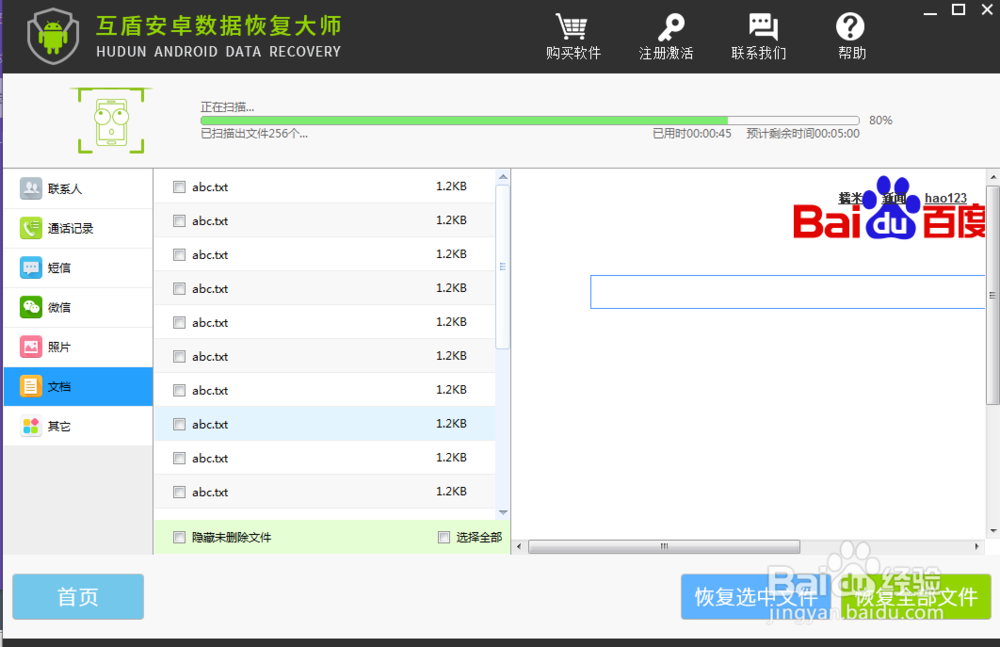1000x647 pixels.
Task: Select the 通话记录 call log icon
Action: coord(30,228)
